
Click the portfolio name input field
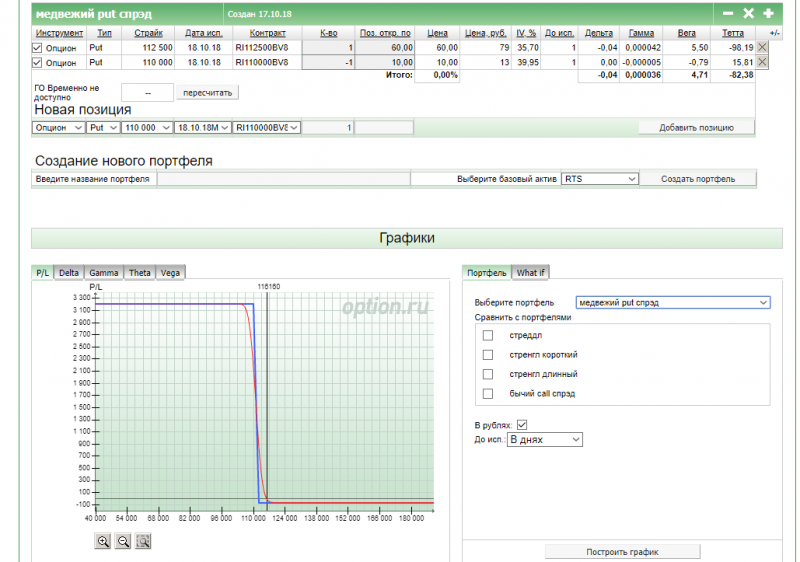click(x=283, y=179)
